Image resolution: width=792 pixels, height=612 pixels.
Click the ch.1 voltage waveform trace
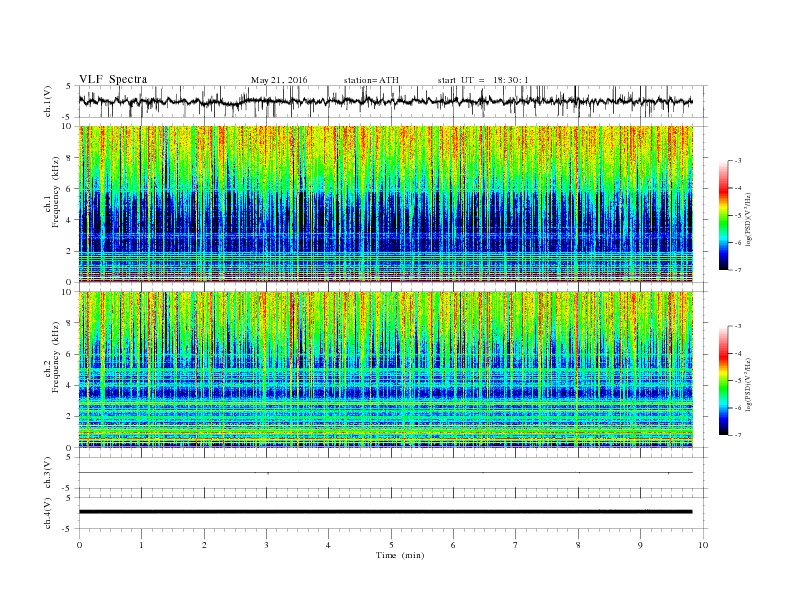coord(385,101)
